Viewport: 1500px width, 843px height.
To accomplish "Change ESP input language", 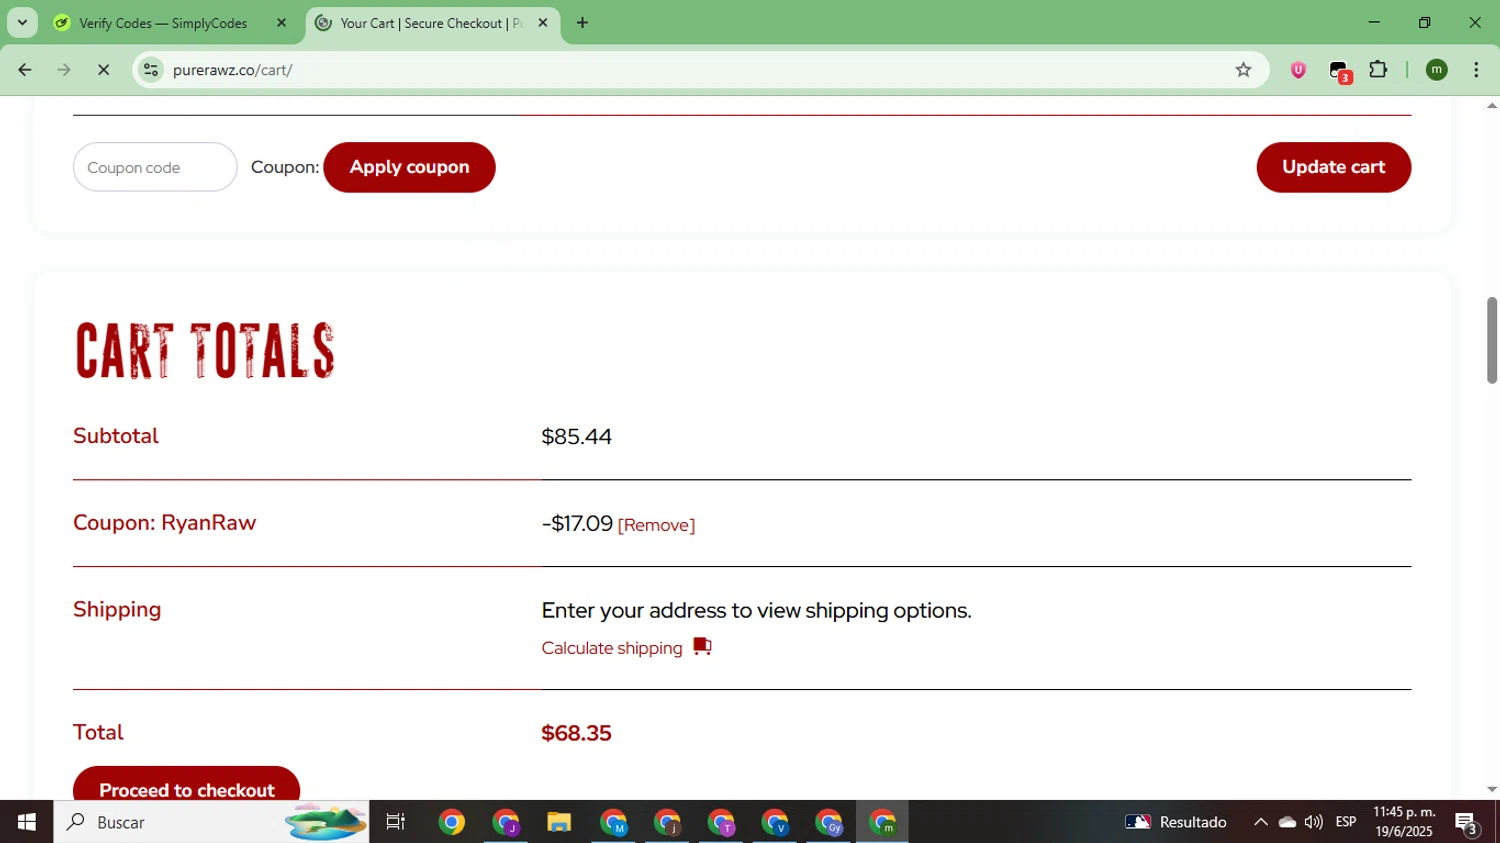I will click(x=1346, y=822).
